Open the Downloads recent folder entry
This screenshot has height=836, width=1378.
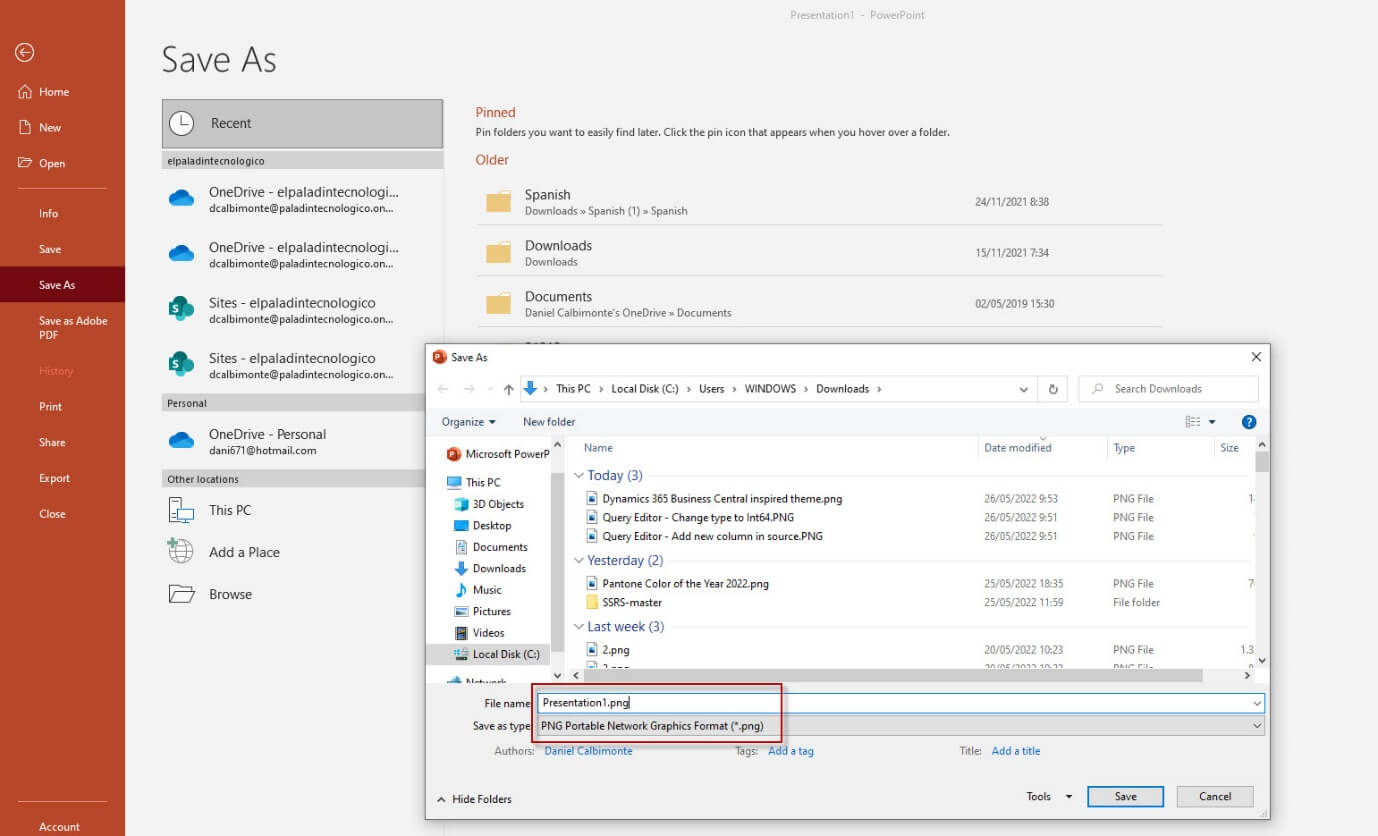pyautogui.click(x=819, y=253)
